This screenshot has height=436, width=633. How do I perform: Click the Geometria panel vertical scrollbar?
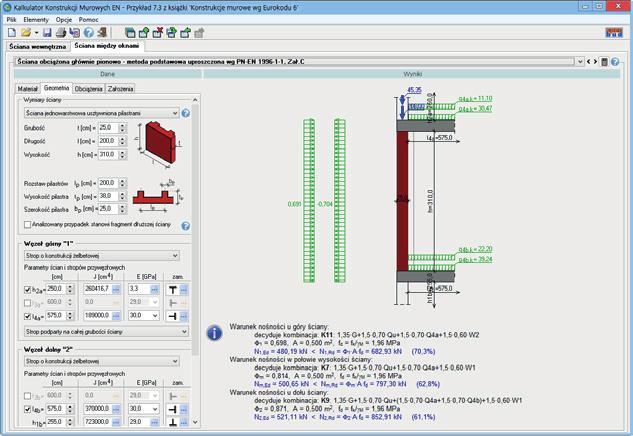(195, 230)
